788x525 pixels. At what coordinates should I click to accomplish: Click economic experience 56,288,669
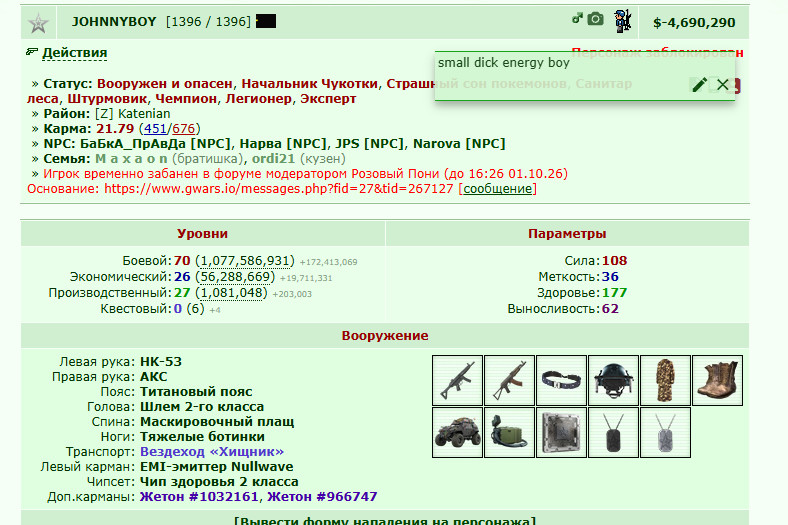(236, 277)
